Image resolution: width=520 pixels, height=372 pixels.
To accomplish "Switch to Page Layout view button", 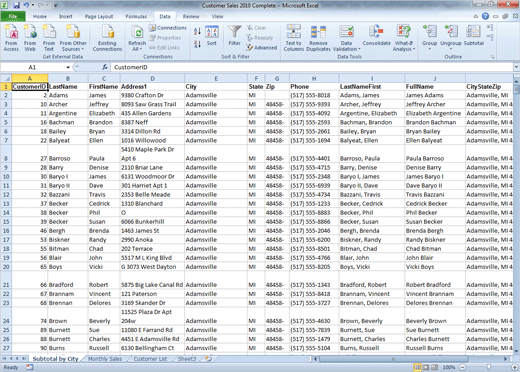I will (426, 367).
